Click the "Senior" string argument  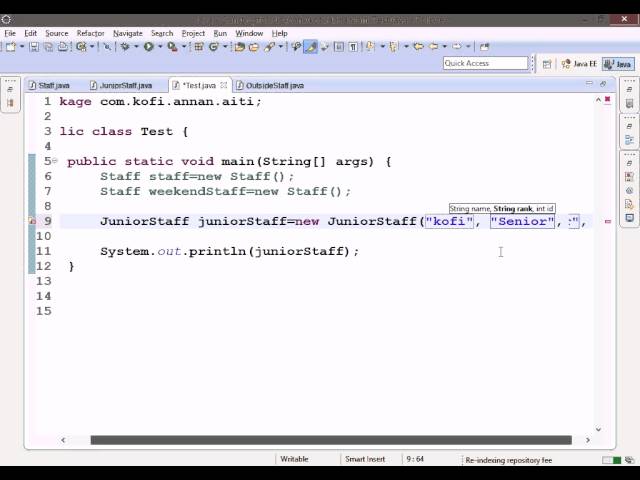pyautogui.click(x=522, y=221)
